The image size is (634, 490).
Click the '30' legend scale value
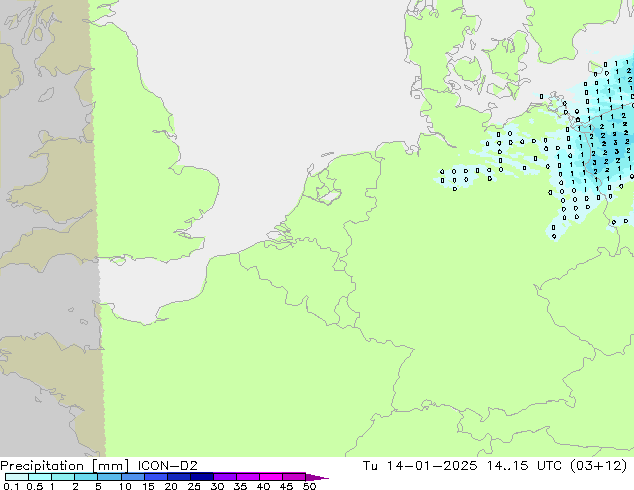(217, 486)
